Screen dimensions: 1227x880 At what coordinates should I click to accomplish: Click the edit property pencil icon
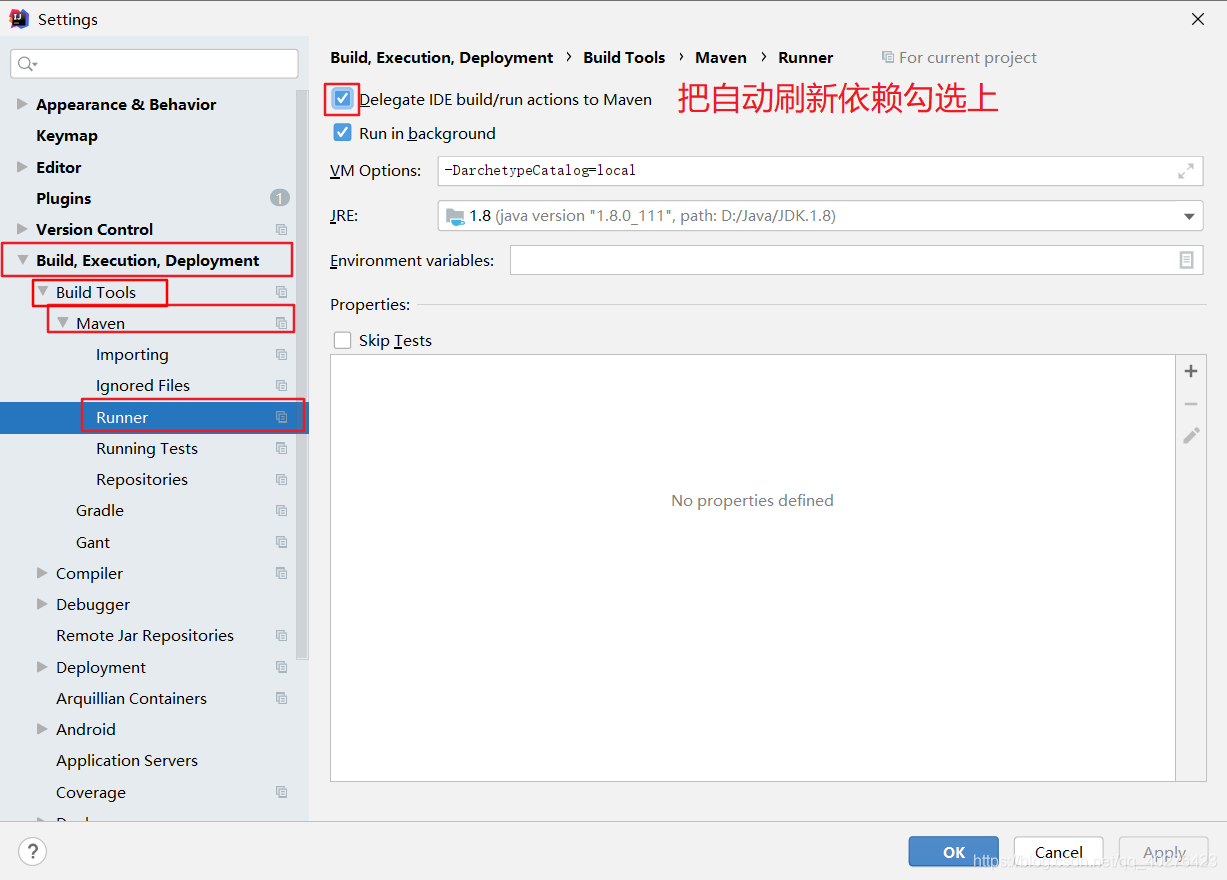[1191, 436]
